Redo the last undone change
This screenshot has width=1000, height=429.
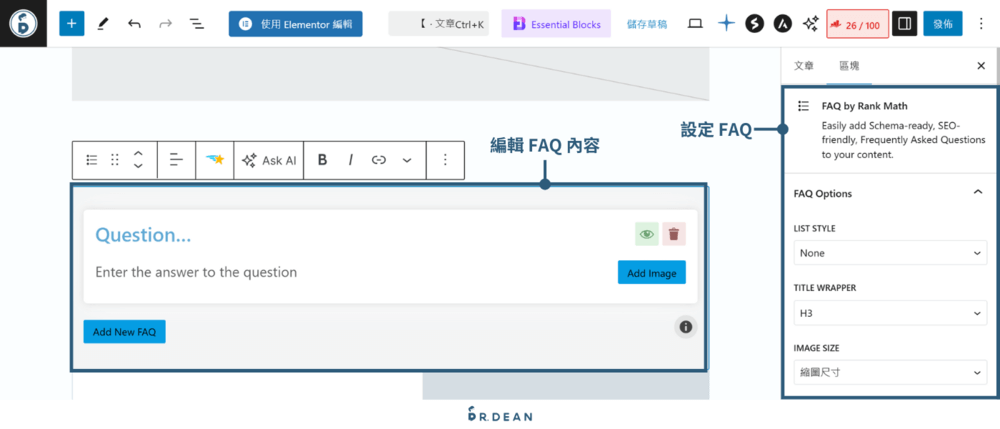[x=165, y=24]
